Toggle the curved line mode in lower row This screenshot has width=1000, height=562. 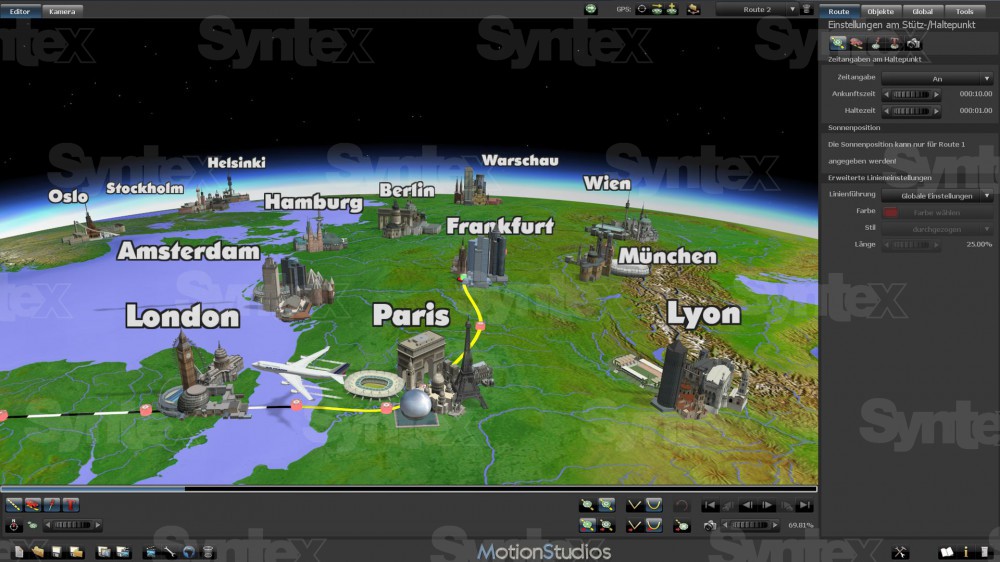pyautogui.click(x=654, y=525)
